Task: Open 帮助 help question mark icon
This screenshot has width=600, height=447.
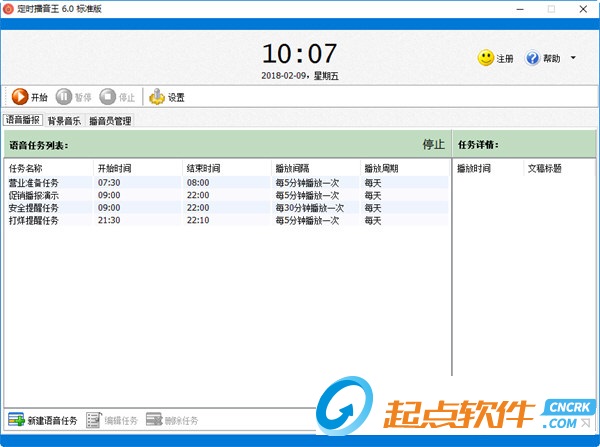Action: pos(532,58)
